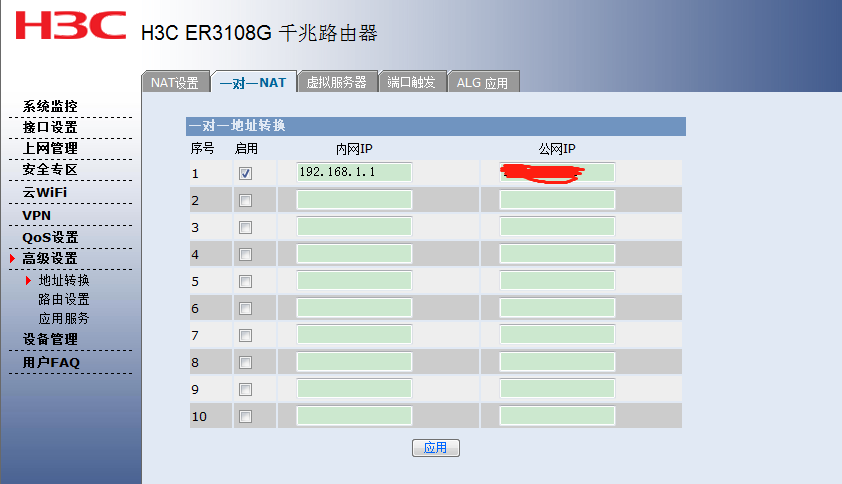
Task: Open 接口设置 in the sidebar
Action: (50, 127)
